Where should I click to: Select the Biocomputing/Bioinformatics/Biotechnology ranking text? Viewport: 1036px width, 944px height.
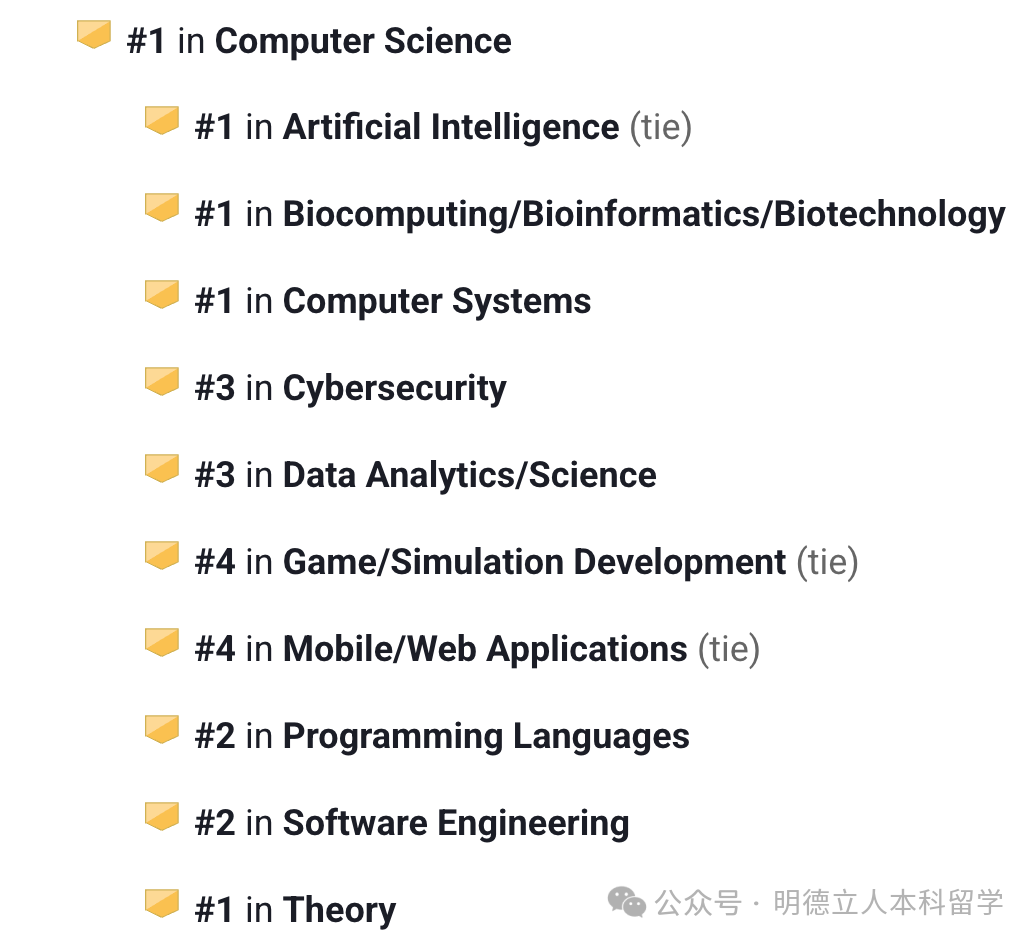pyautogui.click(x=643, y=215)
